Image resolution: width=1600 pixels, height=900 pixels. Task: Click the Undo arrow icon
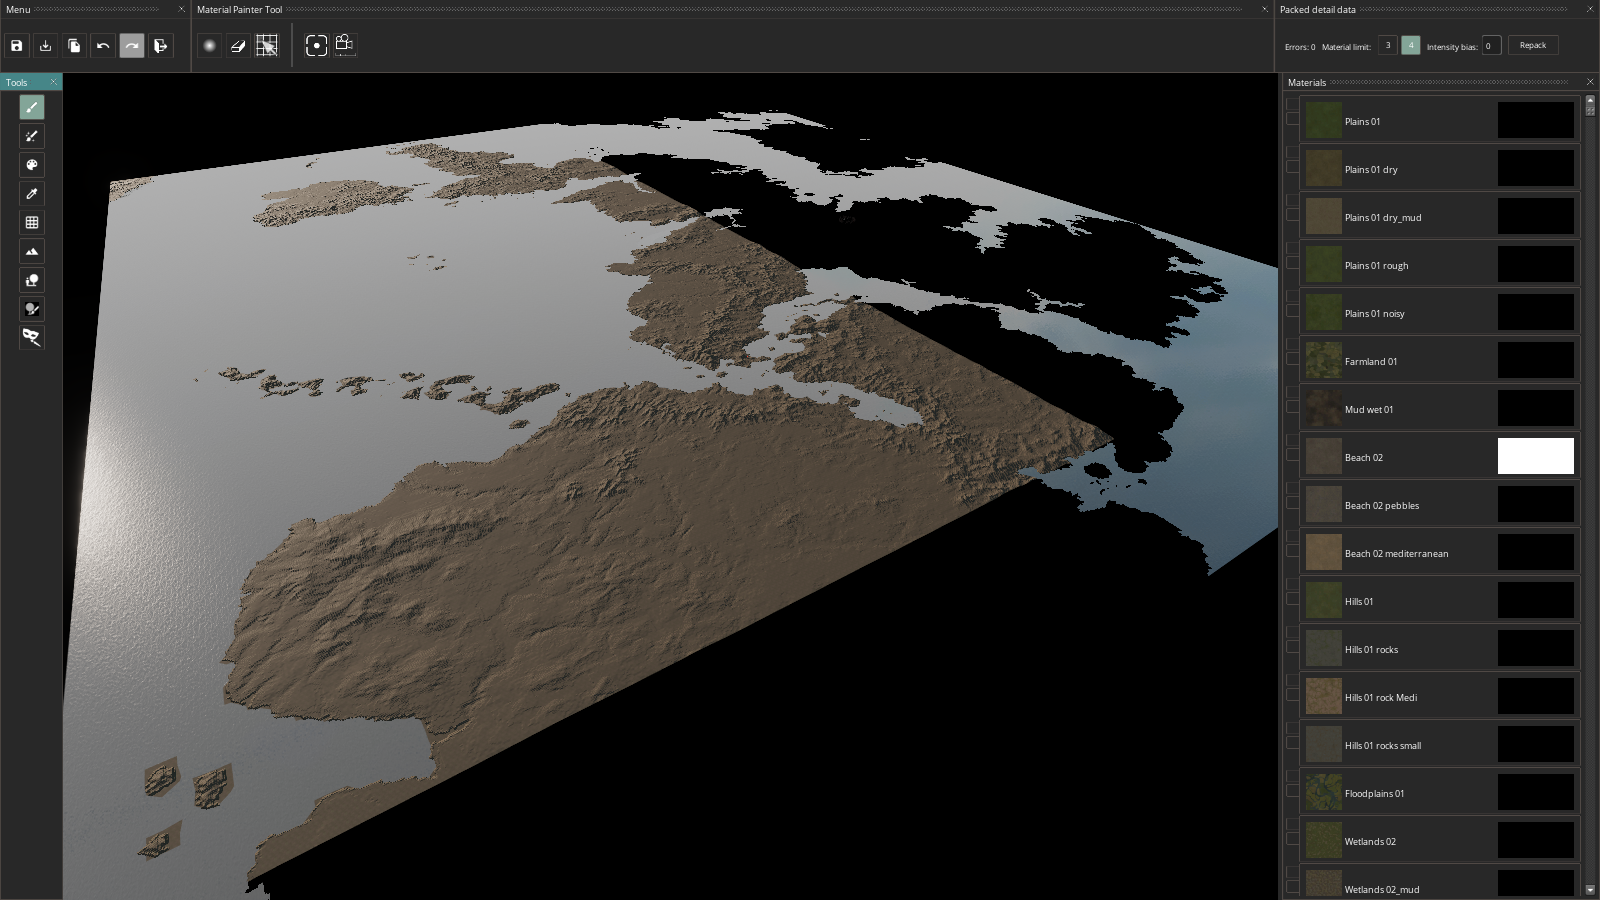103,46
